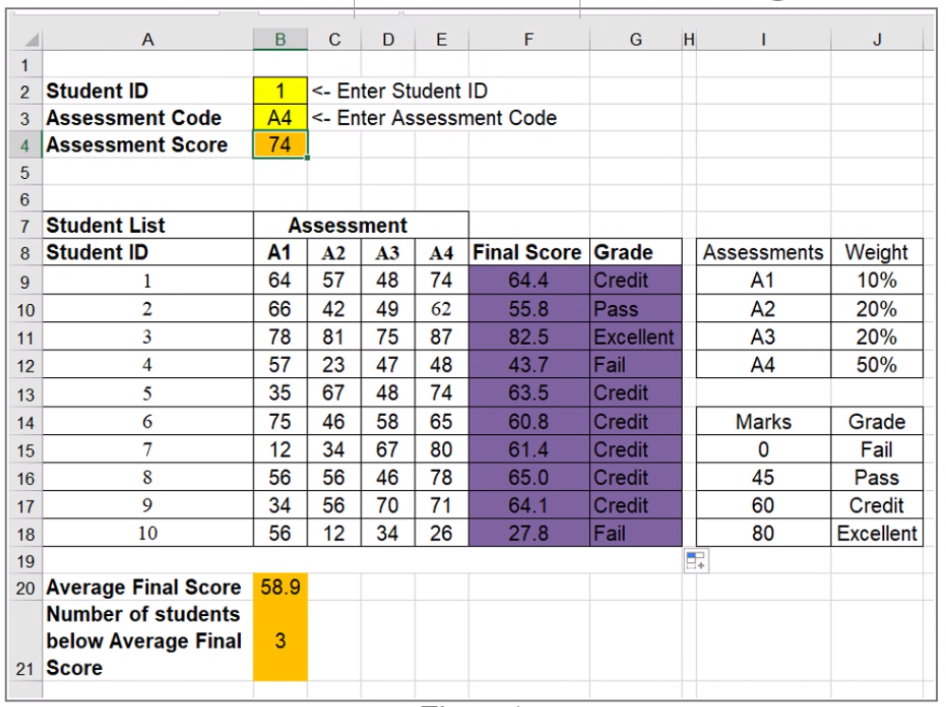946x707 pixels.
Task: Select the yellow Student ID entry cell
Action: (279, 91)
